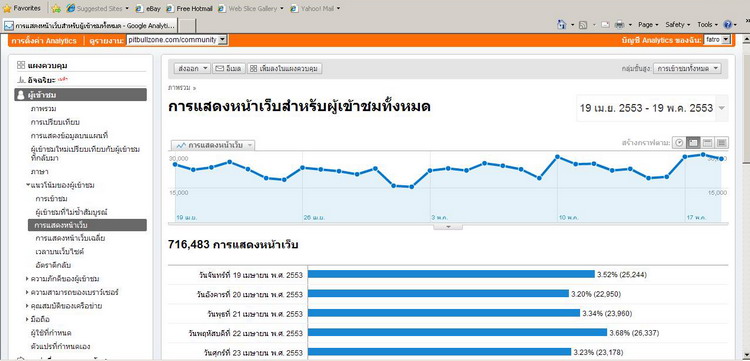Select the hourly graph clock icon

pyautogui.click(x=679, y=142)
